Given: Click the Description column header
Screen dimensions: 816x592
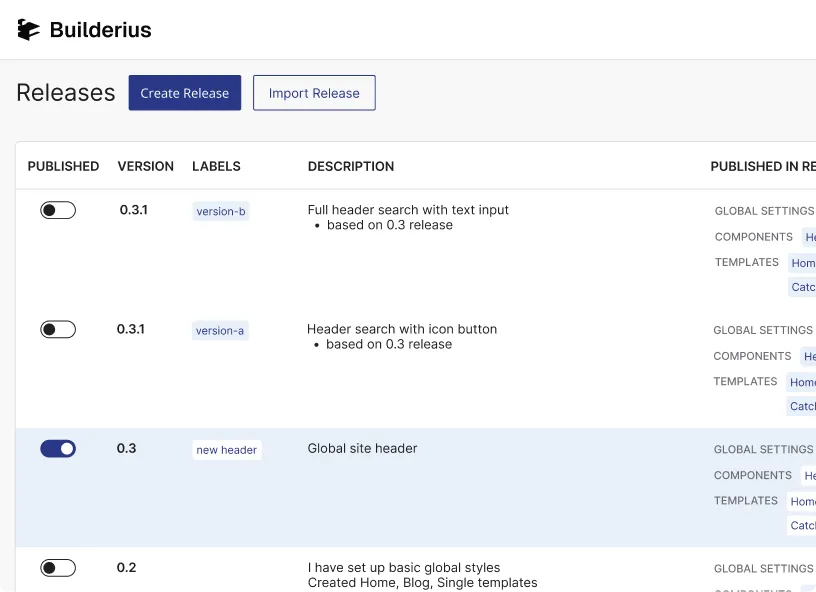Looking at the screenshot, I should click(x=351, y=166).
